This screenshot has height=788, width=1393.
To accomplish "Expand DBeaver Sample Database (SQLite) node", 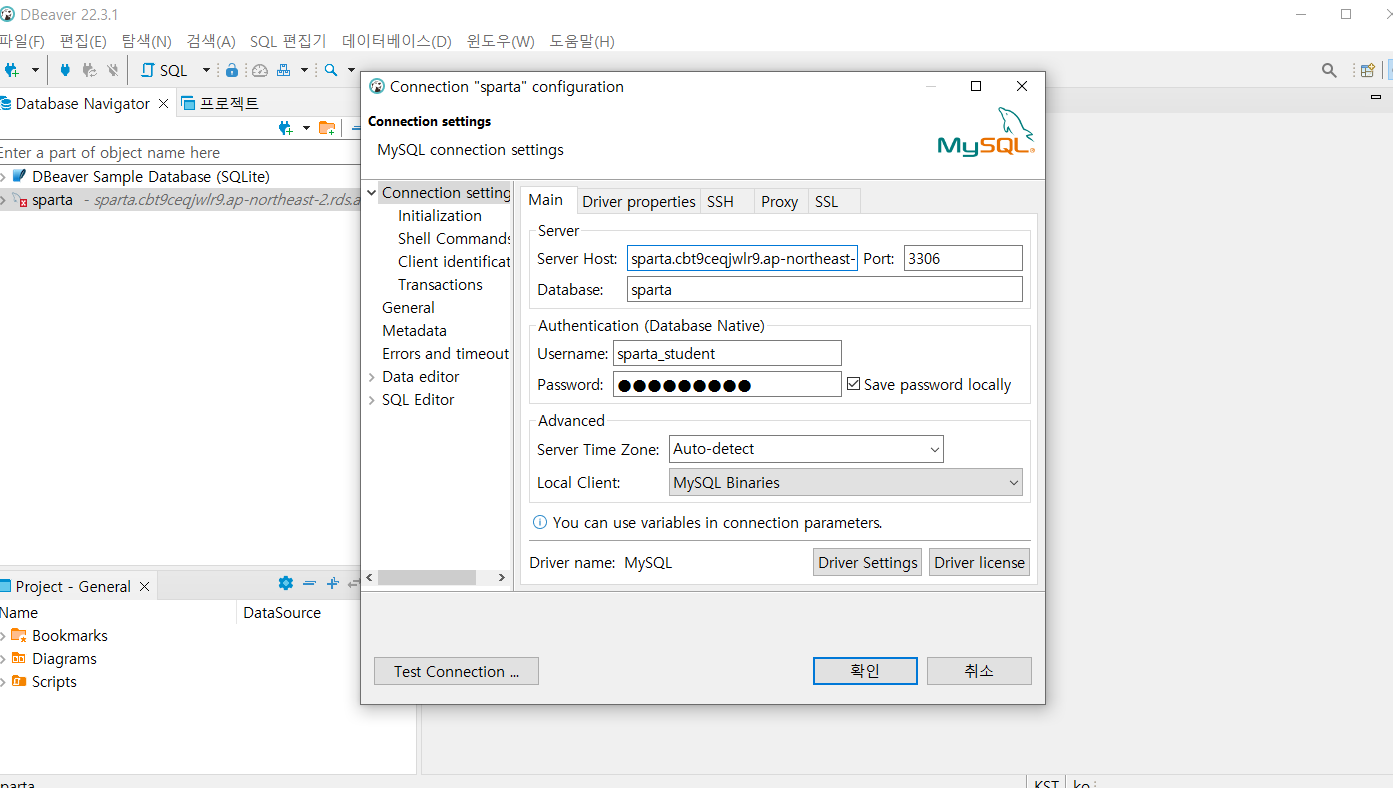I will pyautogui.click(x=4, y=176).
